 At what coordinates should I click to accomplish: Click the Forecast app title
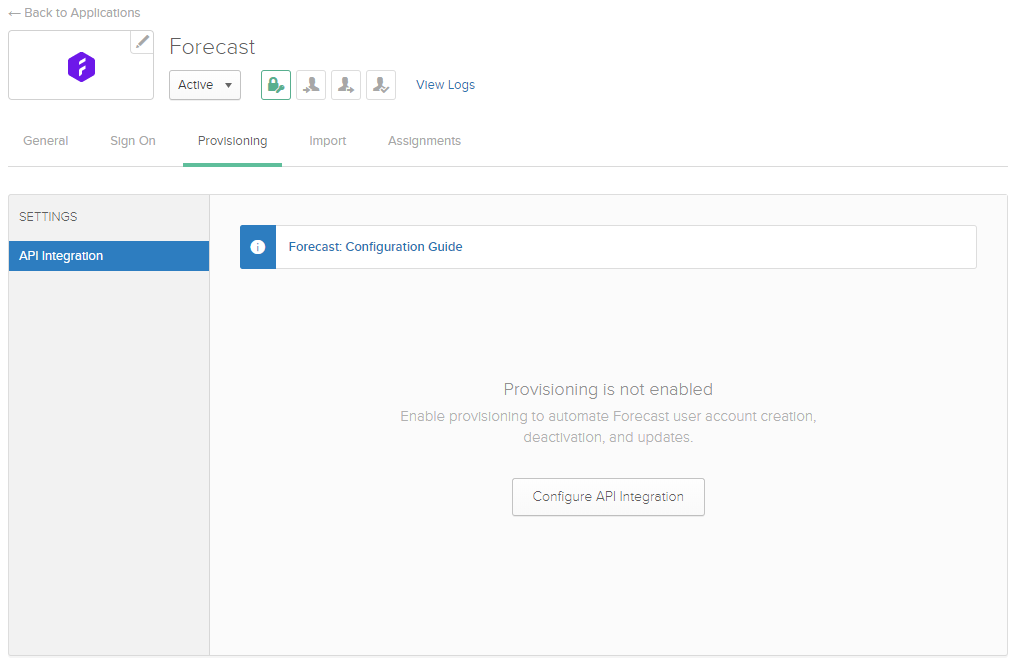(x=212, y=47)
